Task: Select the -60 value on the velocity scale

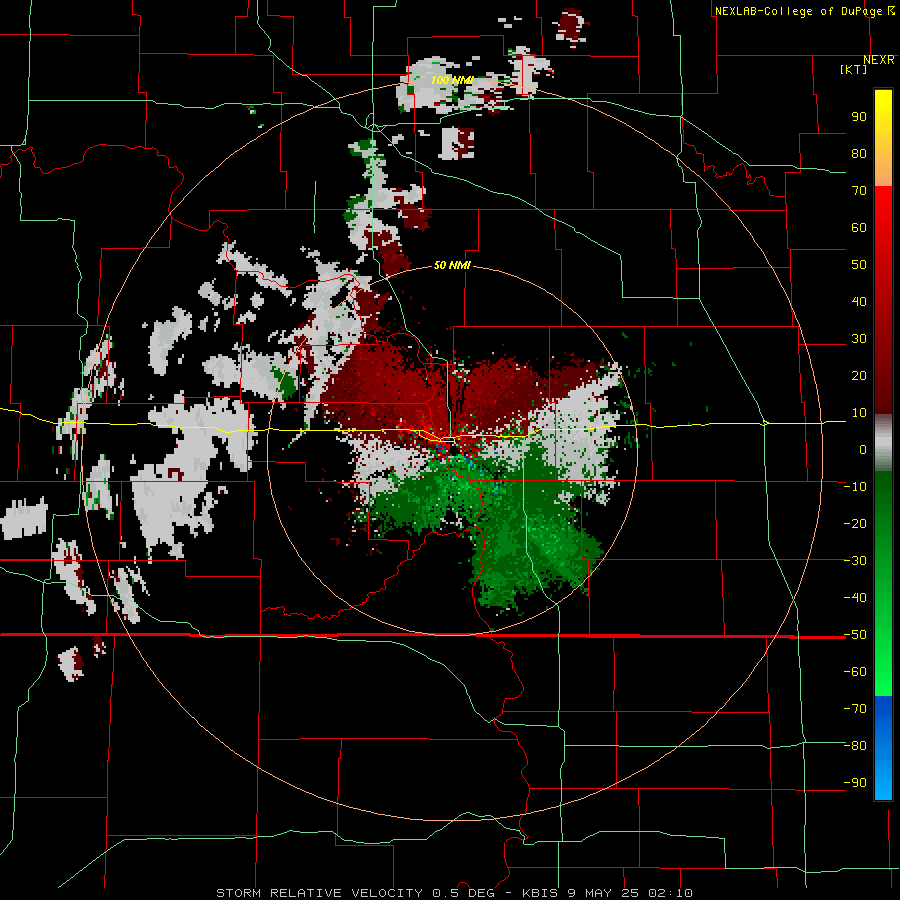Action: pyautogui.click(x=855, y=672)
